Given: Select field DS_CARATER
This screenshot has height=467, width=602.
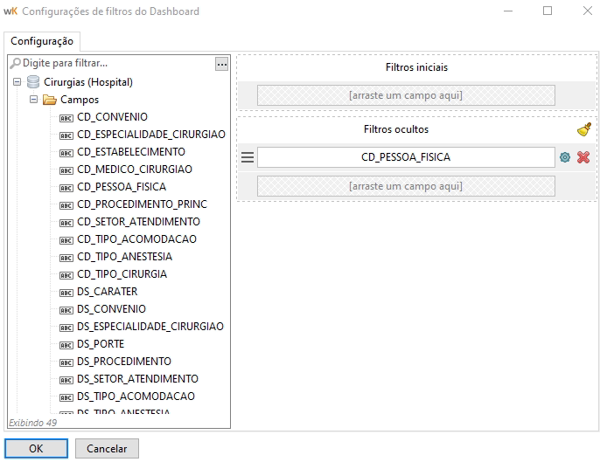Looking at the screenshot, I should (107, 291).
